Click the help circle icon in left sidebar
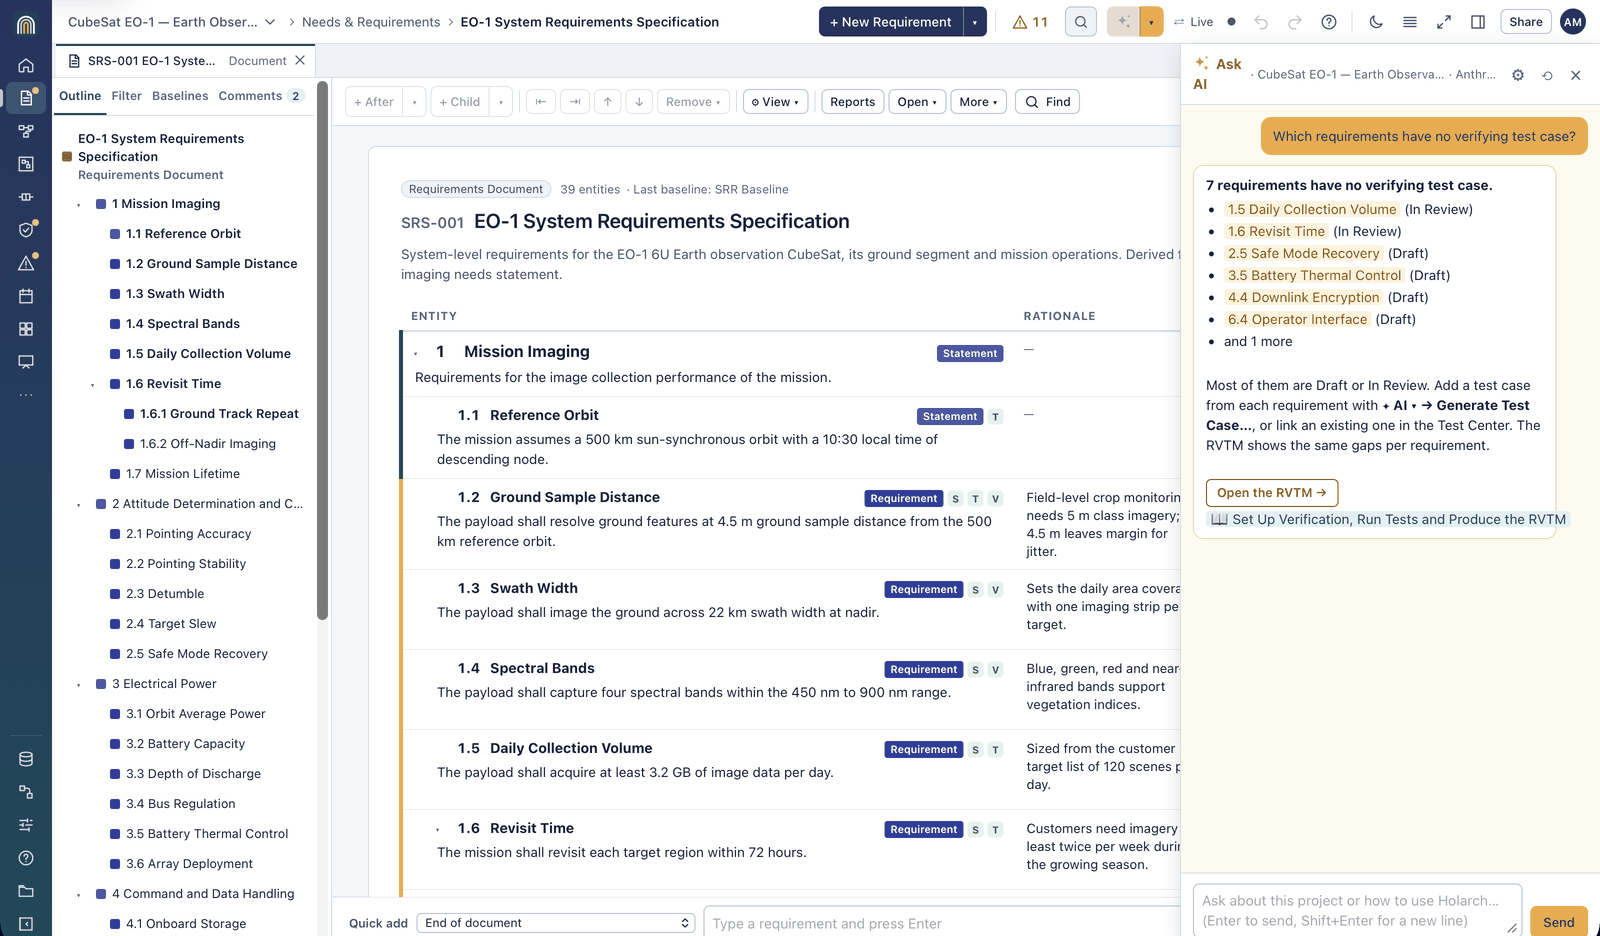Image resolution: width=1600 pixels, height=936 pixels. point(26,858)
